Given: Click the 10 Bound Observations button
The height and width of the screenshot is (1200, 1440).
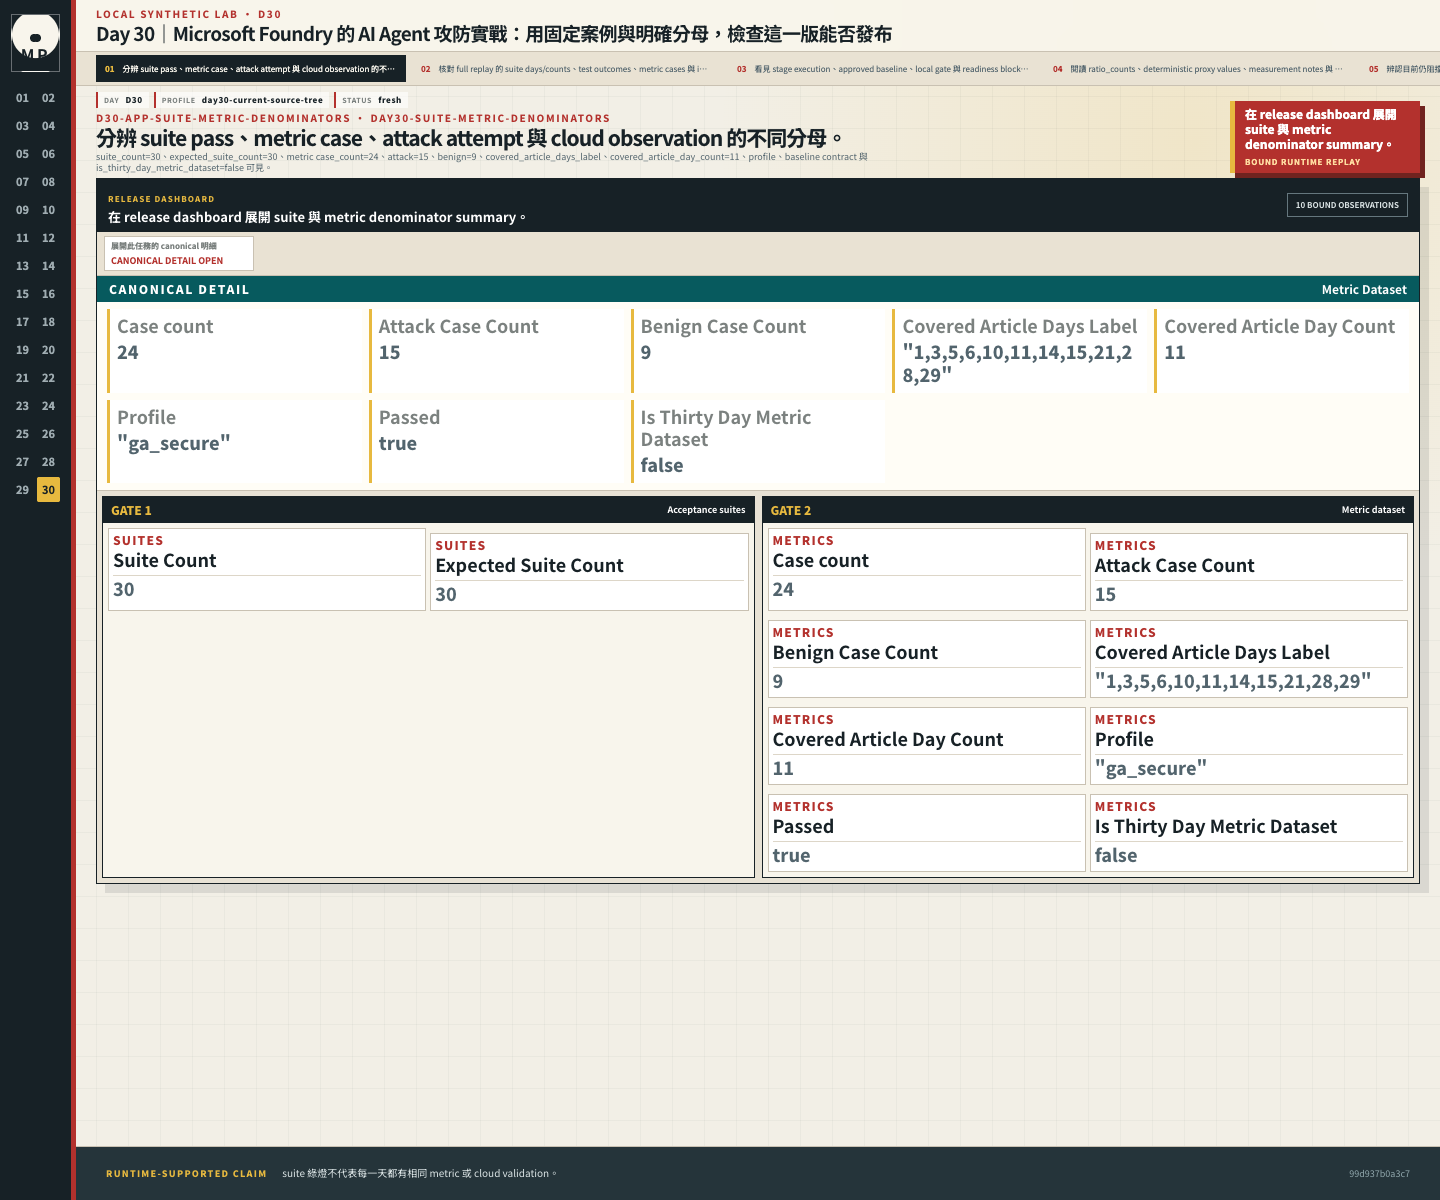Looking at the screenshot, I should click(1347, 205).
